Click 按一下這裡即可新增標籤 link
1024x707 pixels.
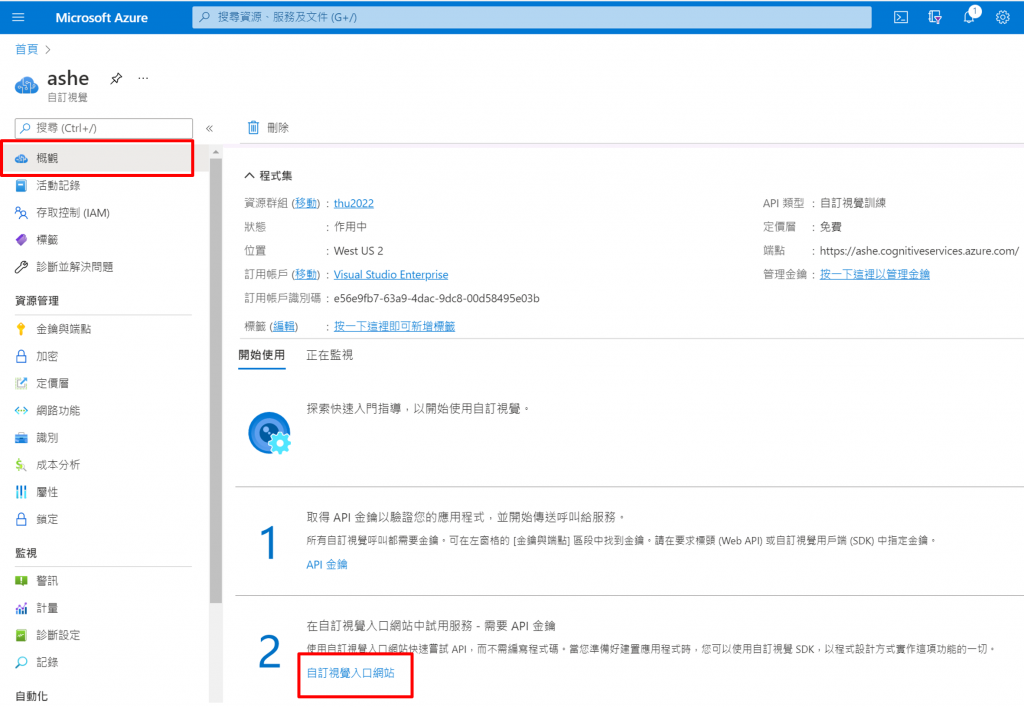click(x=394, y=326)
